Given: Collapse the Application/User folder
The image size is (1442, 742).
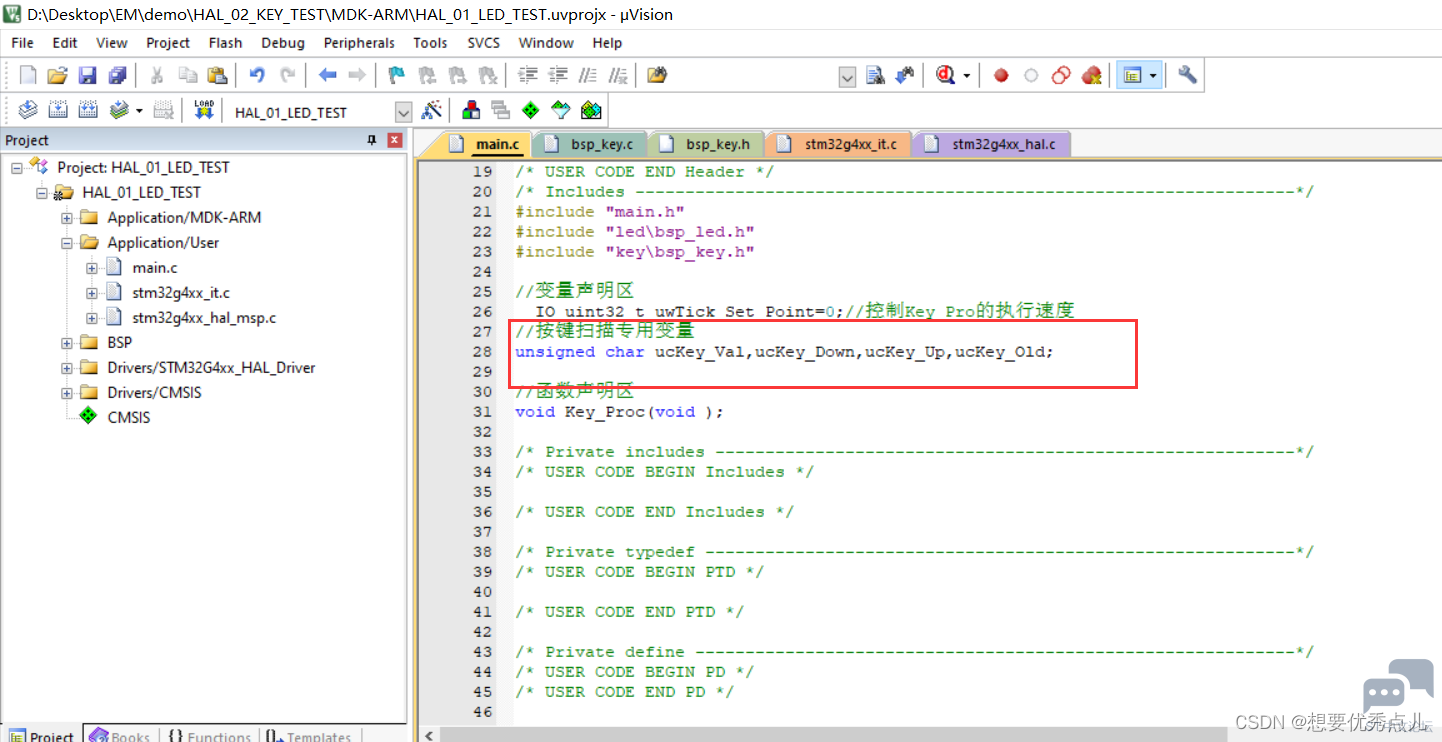Looking at the screenshot, I should [67, 243].
